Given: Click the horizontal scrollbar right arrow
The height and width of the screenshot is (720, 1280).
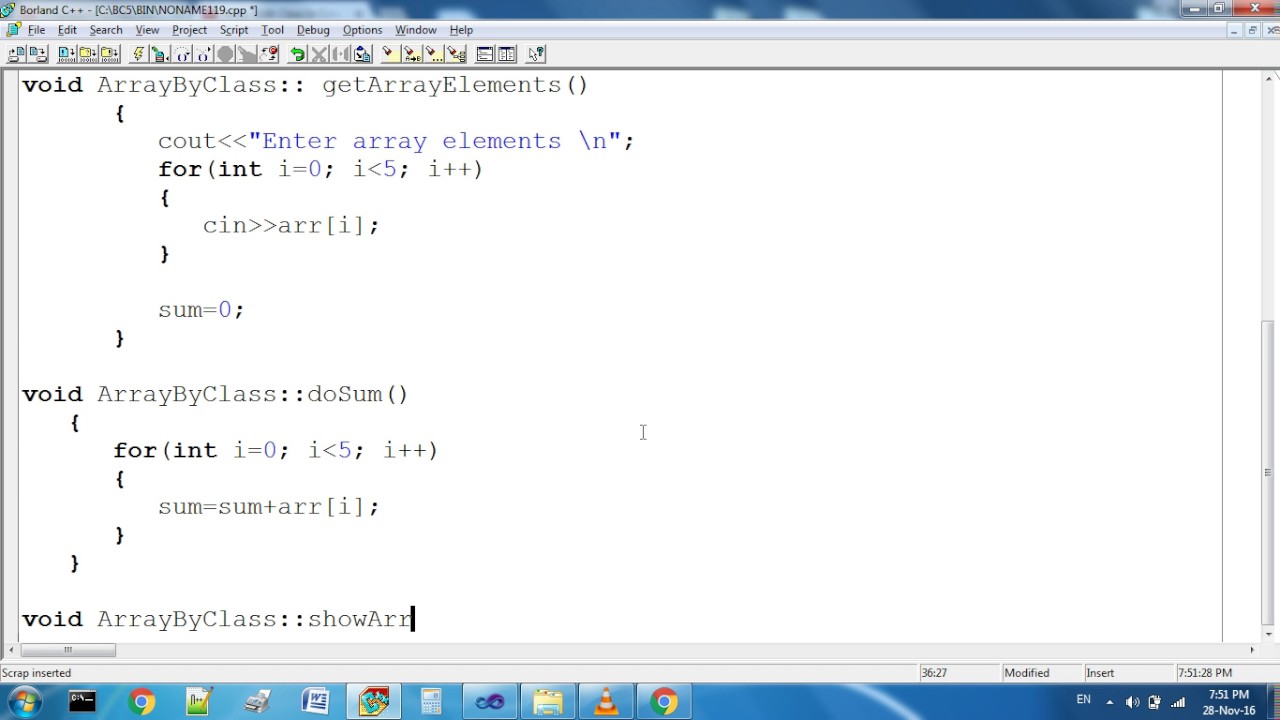Looking at the screenshot, I should click(1251, 650).
